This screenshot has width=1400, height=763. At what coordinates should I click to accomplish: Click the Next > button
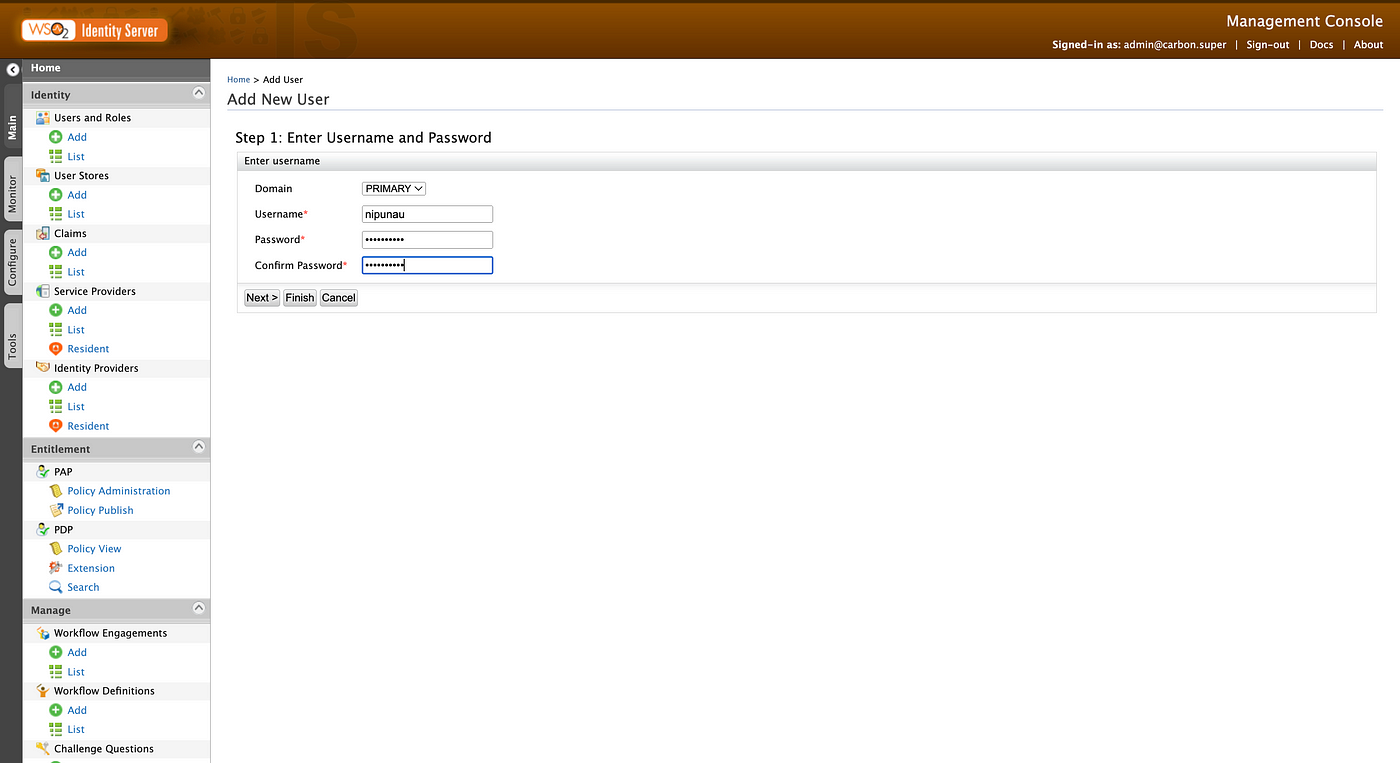262,298
